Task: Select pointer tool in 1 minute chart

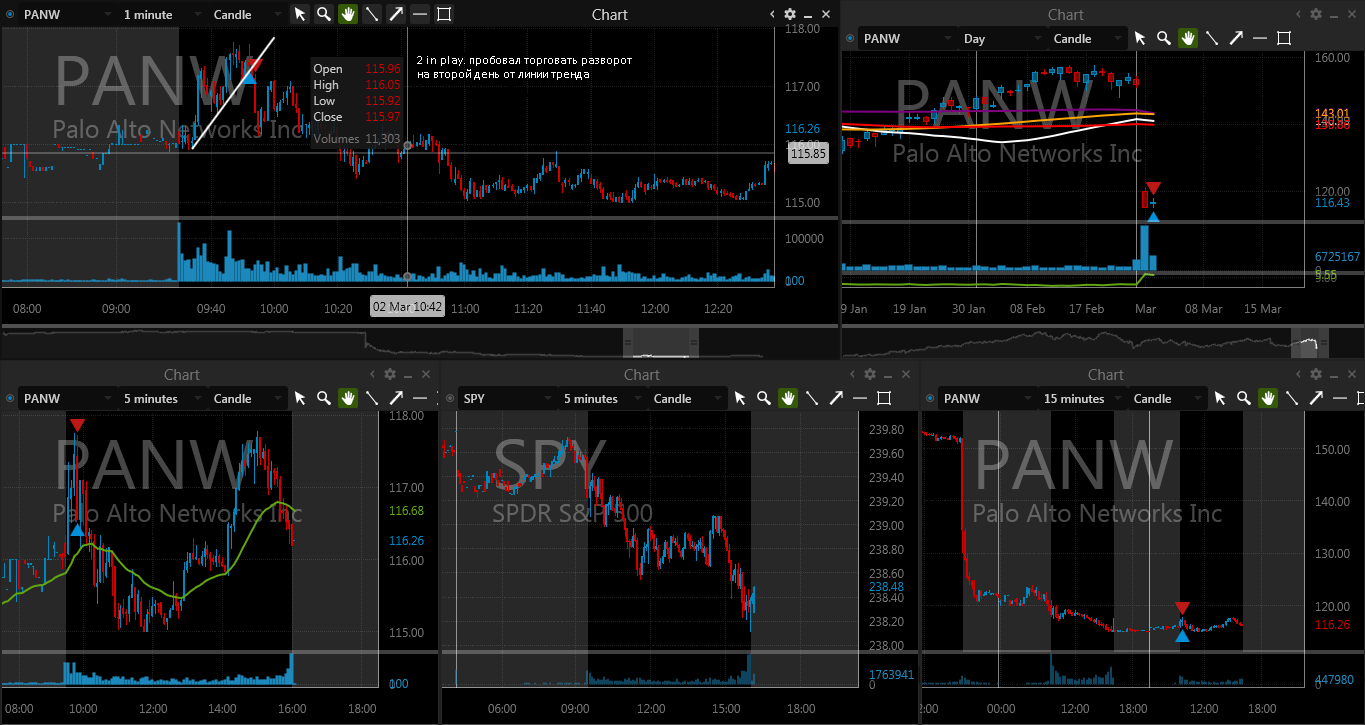Action: click(300, 14)
